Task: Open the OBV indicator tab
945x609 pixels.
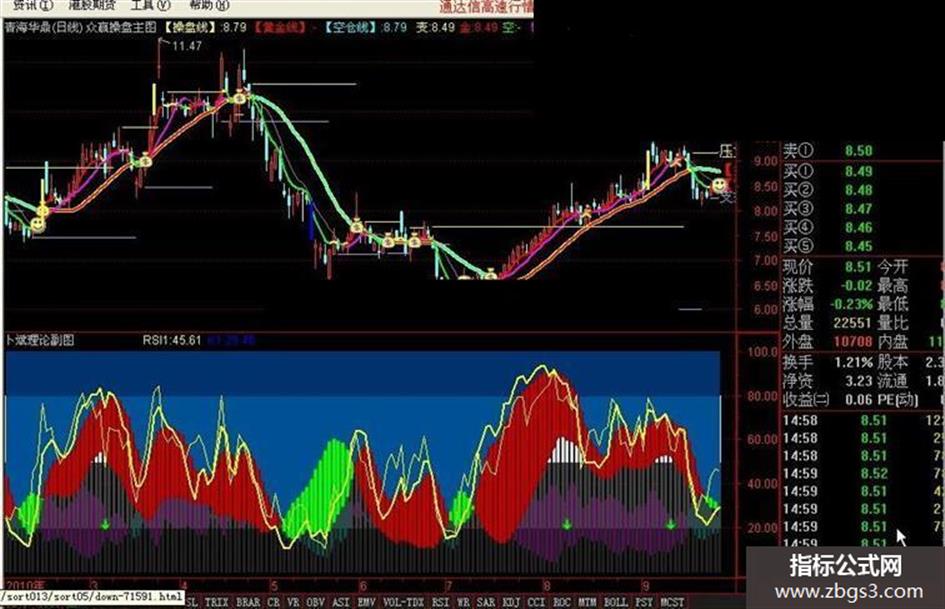Action: 316,602
